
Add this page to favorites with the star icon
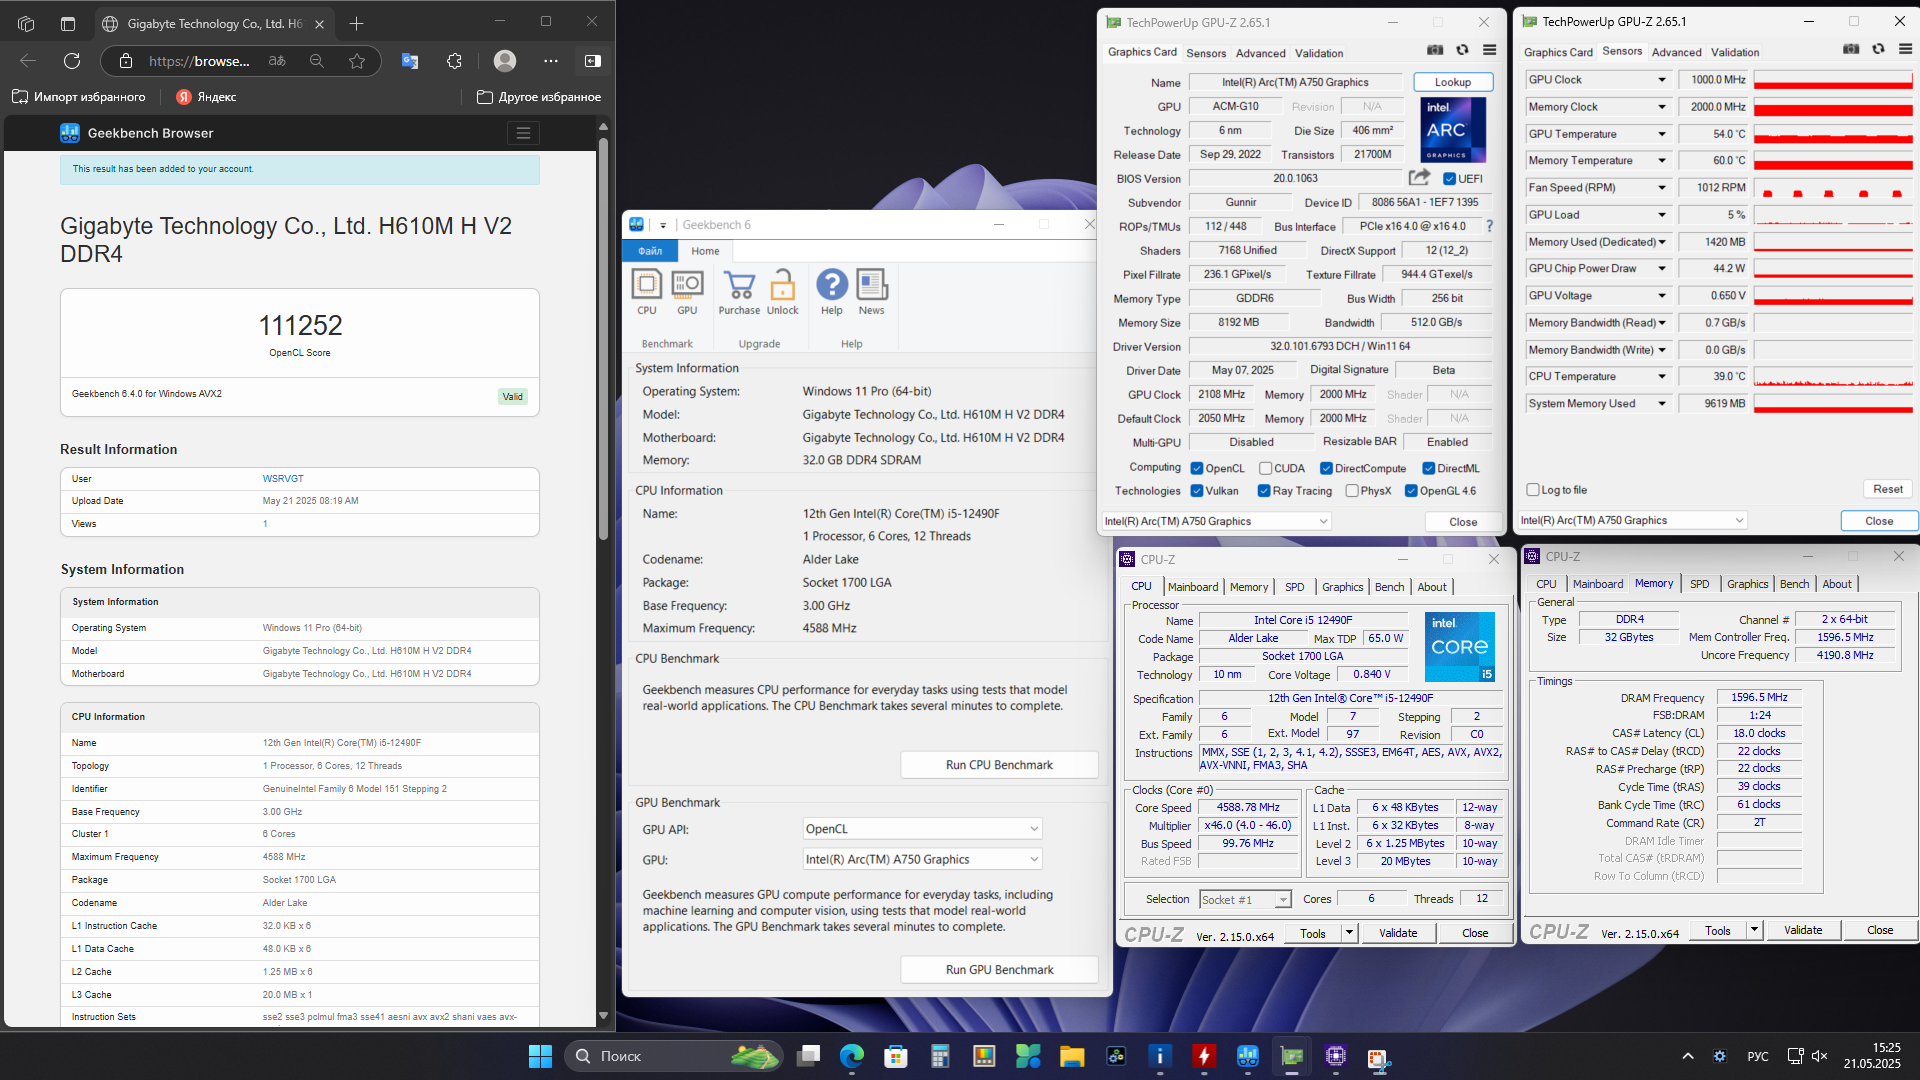(357, 61)
